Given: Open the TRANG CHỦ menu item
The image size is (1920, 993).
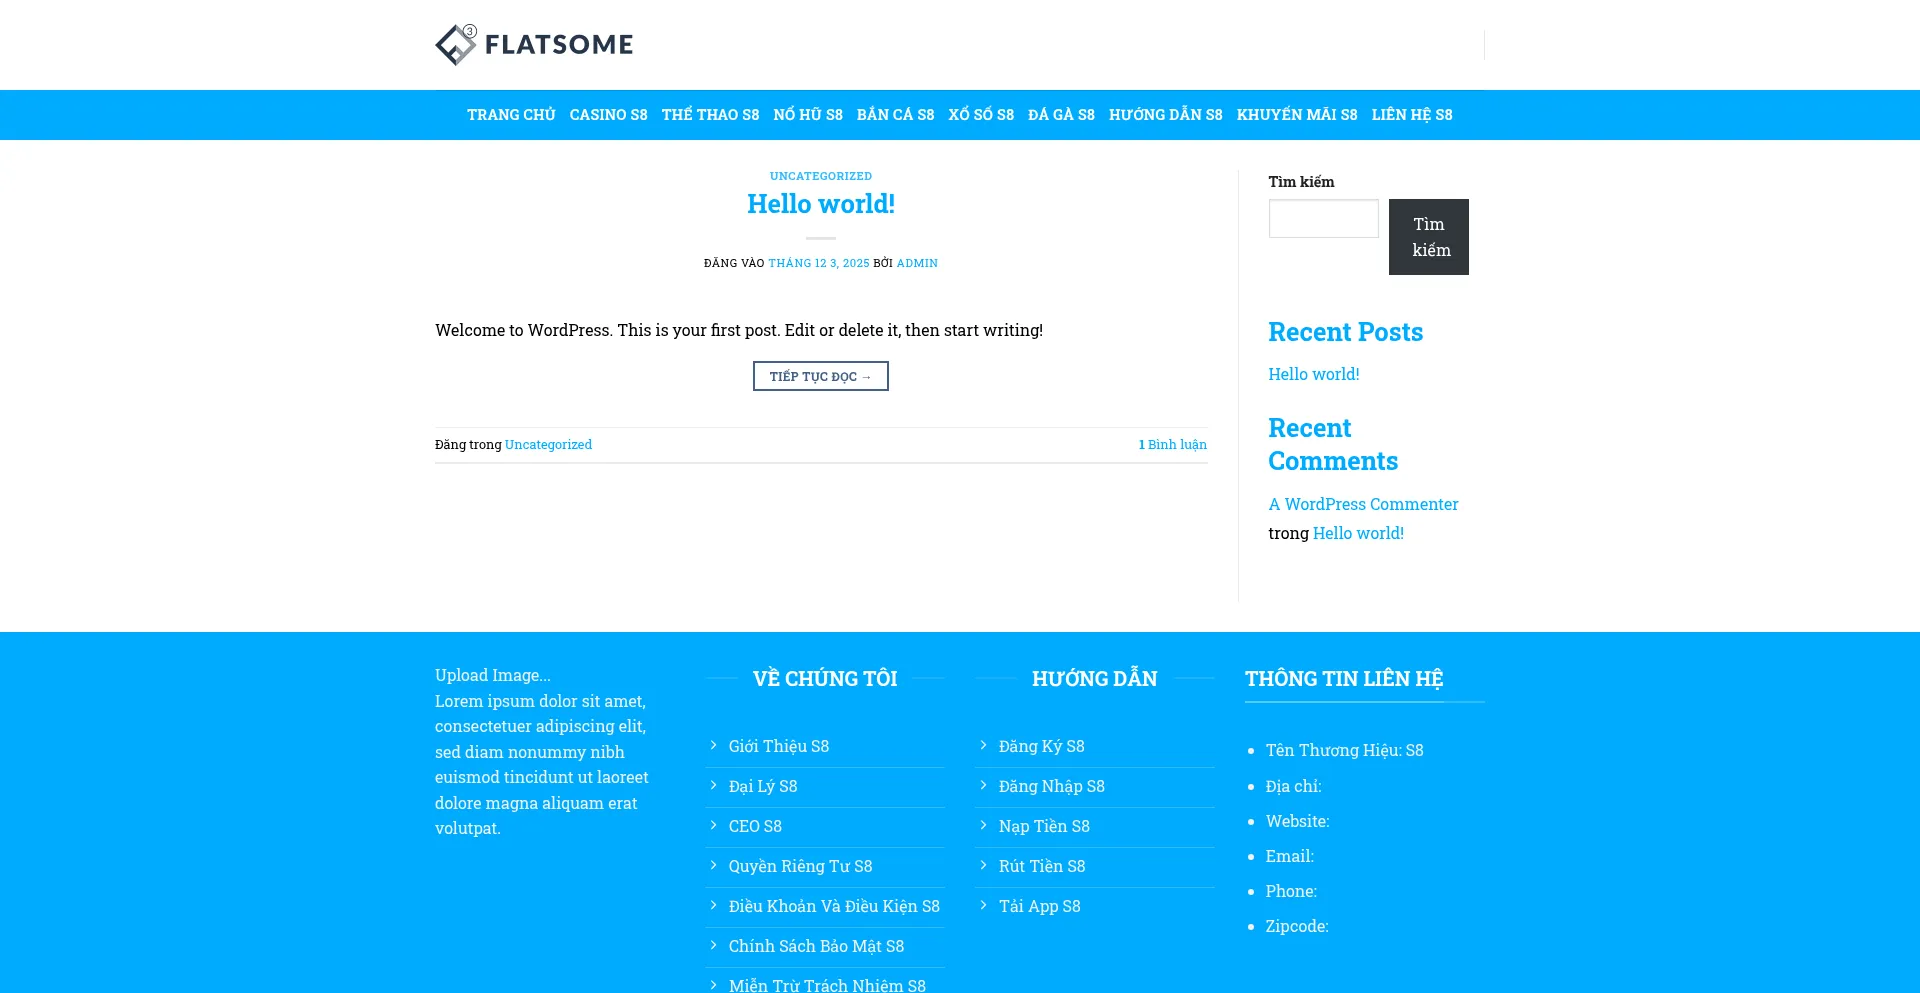Looking at the screenshot, I should (x=511, y=115).
